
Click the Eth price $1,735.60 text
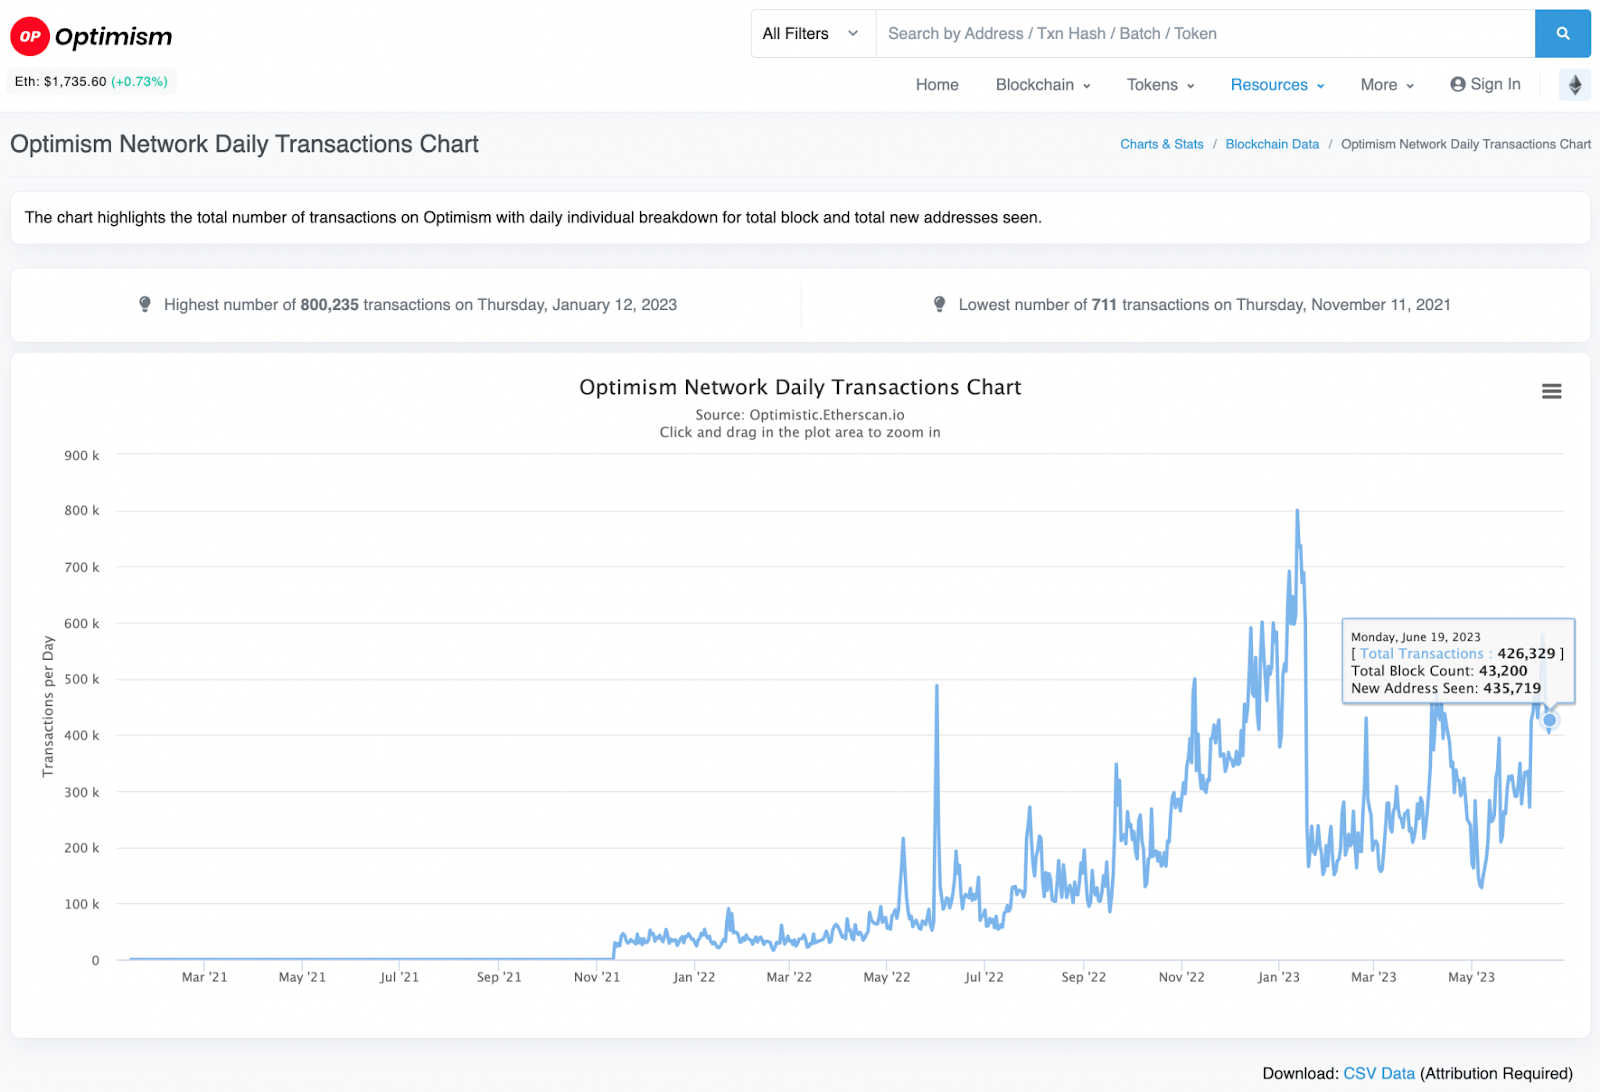tap(60, 82)
